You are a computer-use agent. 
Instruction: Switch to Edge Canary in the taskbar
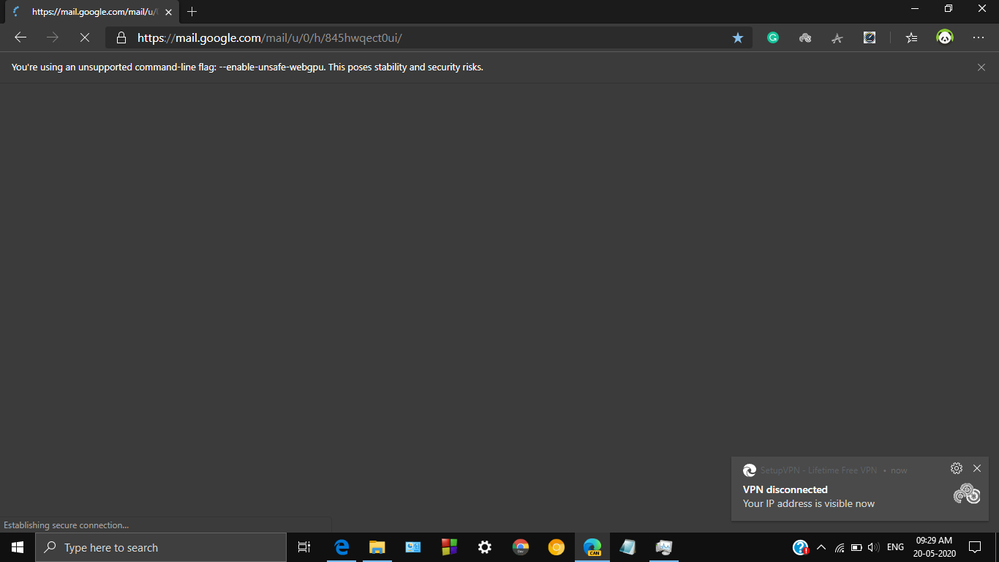593,547
